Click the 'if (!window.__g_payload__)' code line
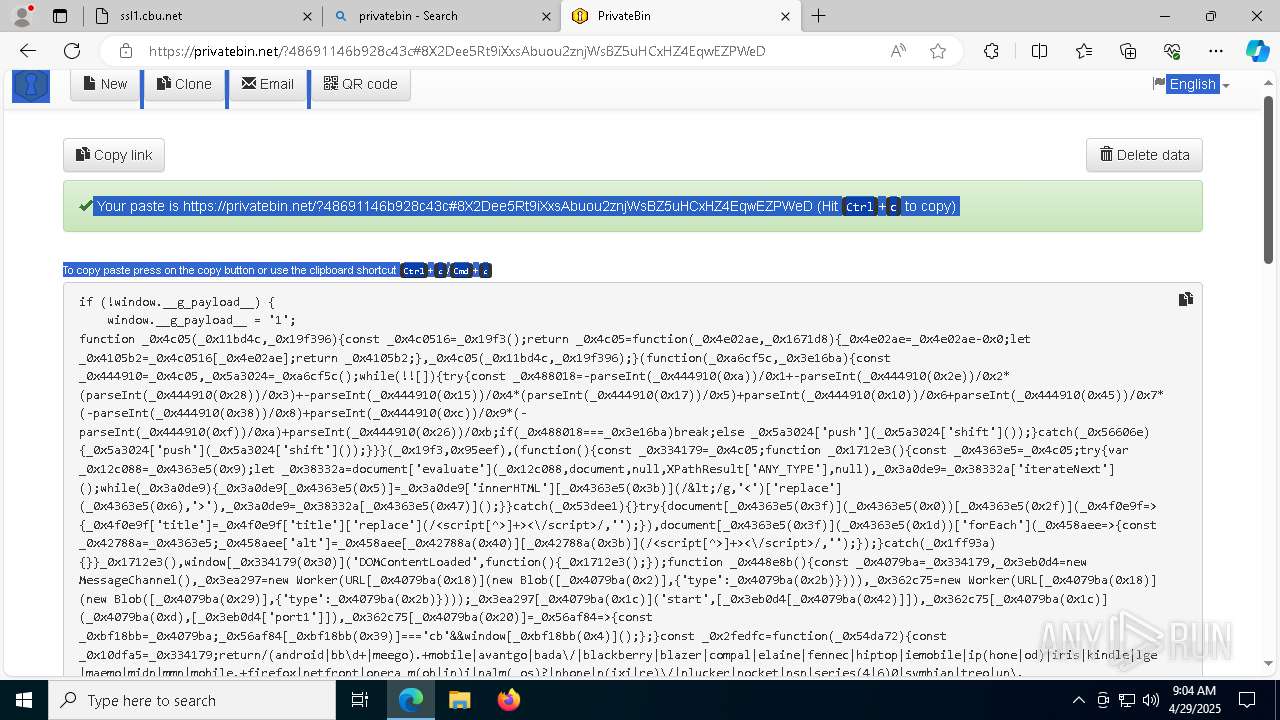Screen dimensions: 1280x720 click(x=177, y=302)
